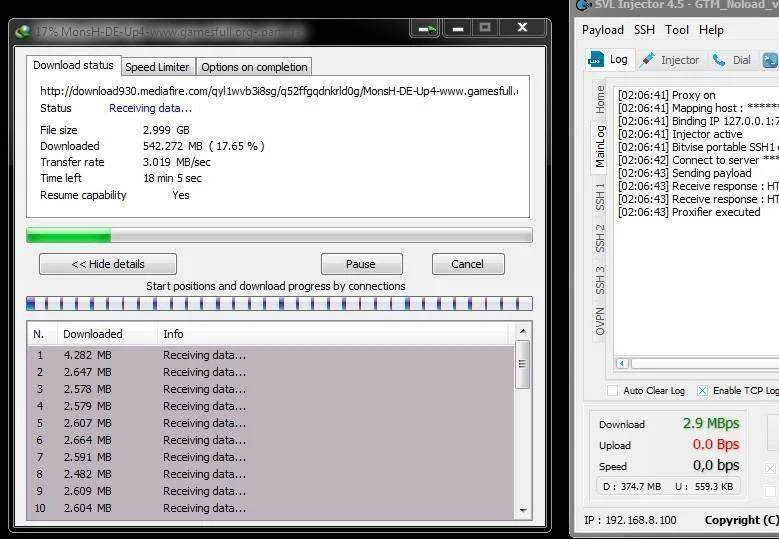Click the IDM tray-transfer icon button
Viewport: 779px width, 539px height.
click(x=426, y=29)
